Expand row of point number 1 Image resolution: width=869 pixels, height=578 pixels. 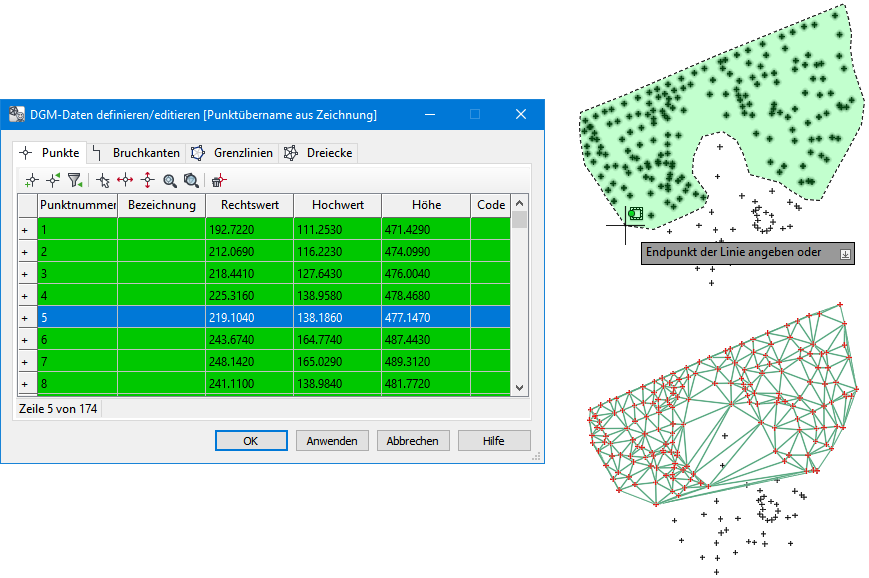click(x=25, y=230)
